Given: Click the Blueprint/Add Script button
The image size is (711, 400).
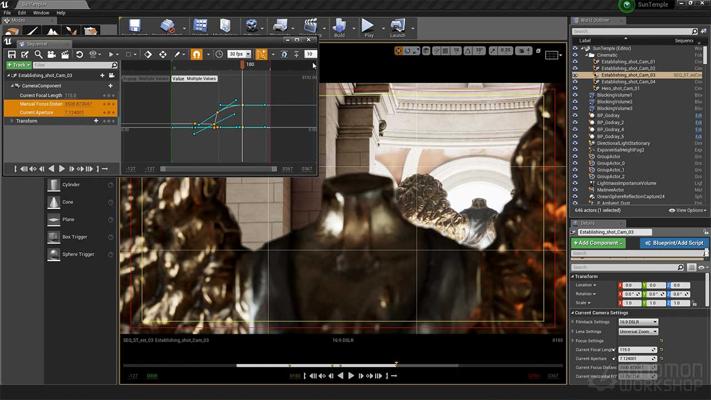Looking at the screenshot, I should 673,243.
